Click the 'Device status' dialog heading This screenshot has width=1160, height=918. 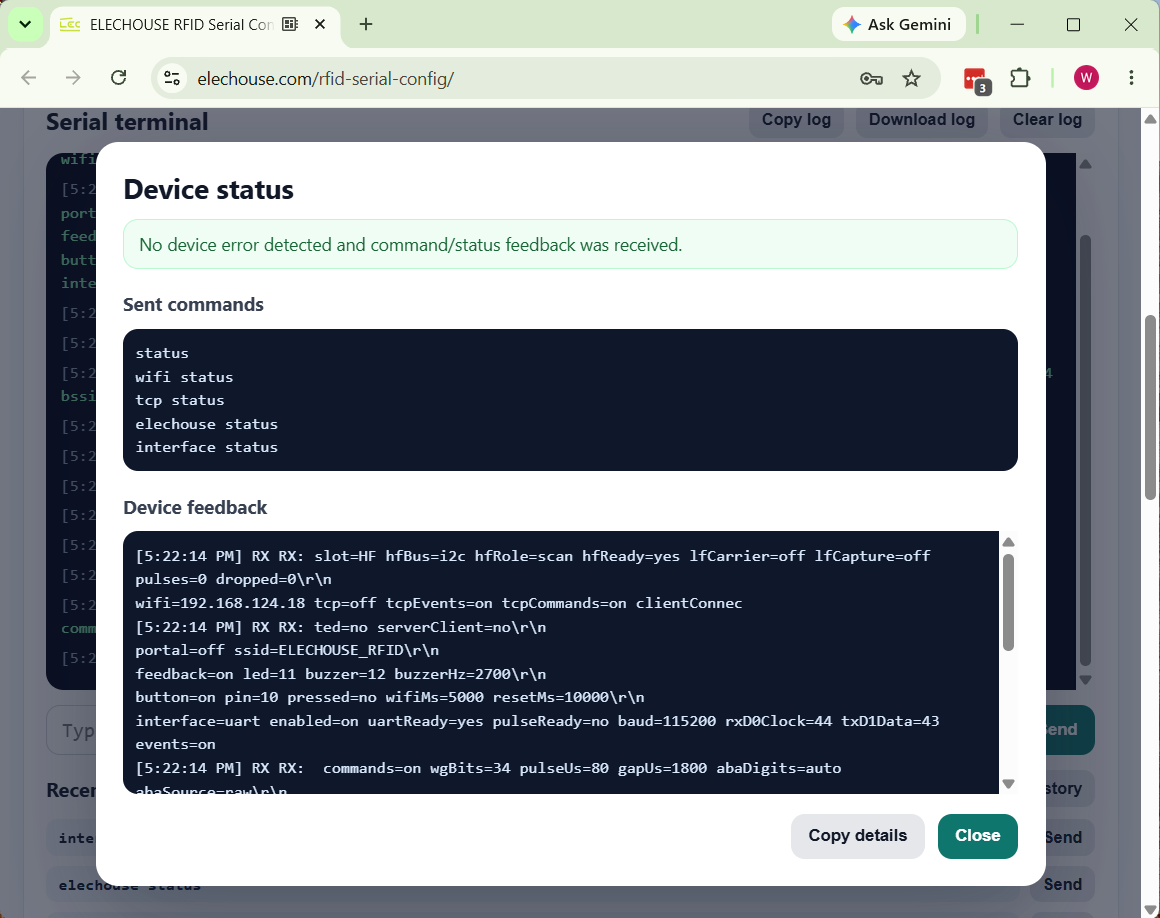pyautogui.click(x=209, y=189)
